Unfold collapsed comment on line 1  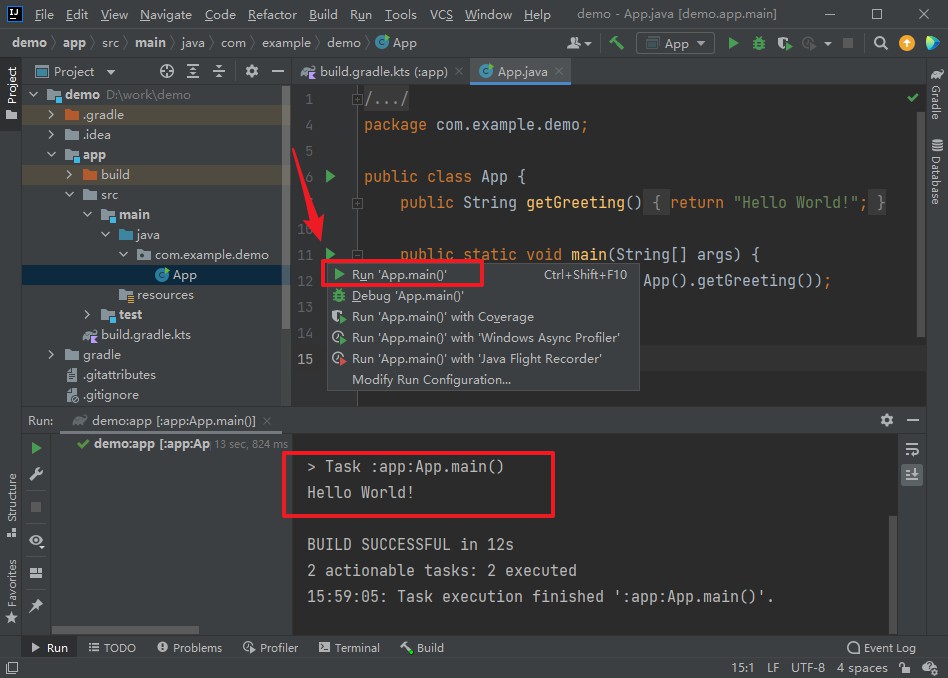357,99
